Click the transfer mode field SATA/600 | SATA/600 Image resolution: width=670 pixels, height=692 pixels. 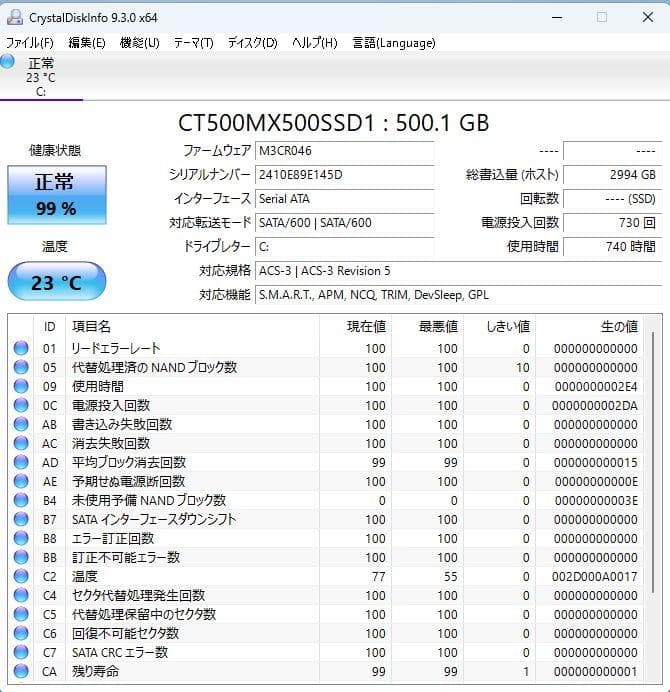pos(344,223)
